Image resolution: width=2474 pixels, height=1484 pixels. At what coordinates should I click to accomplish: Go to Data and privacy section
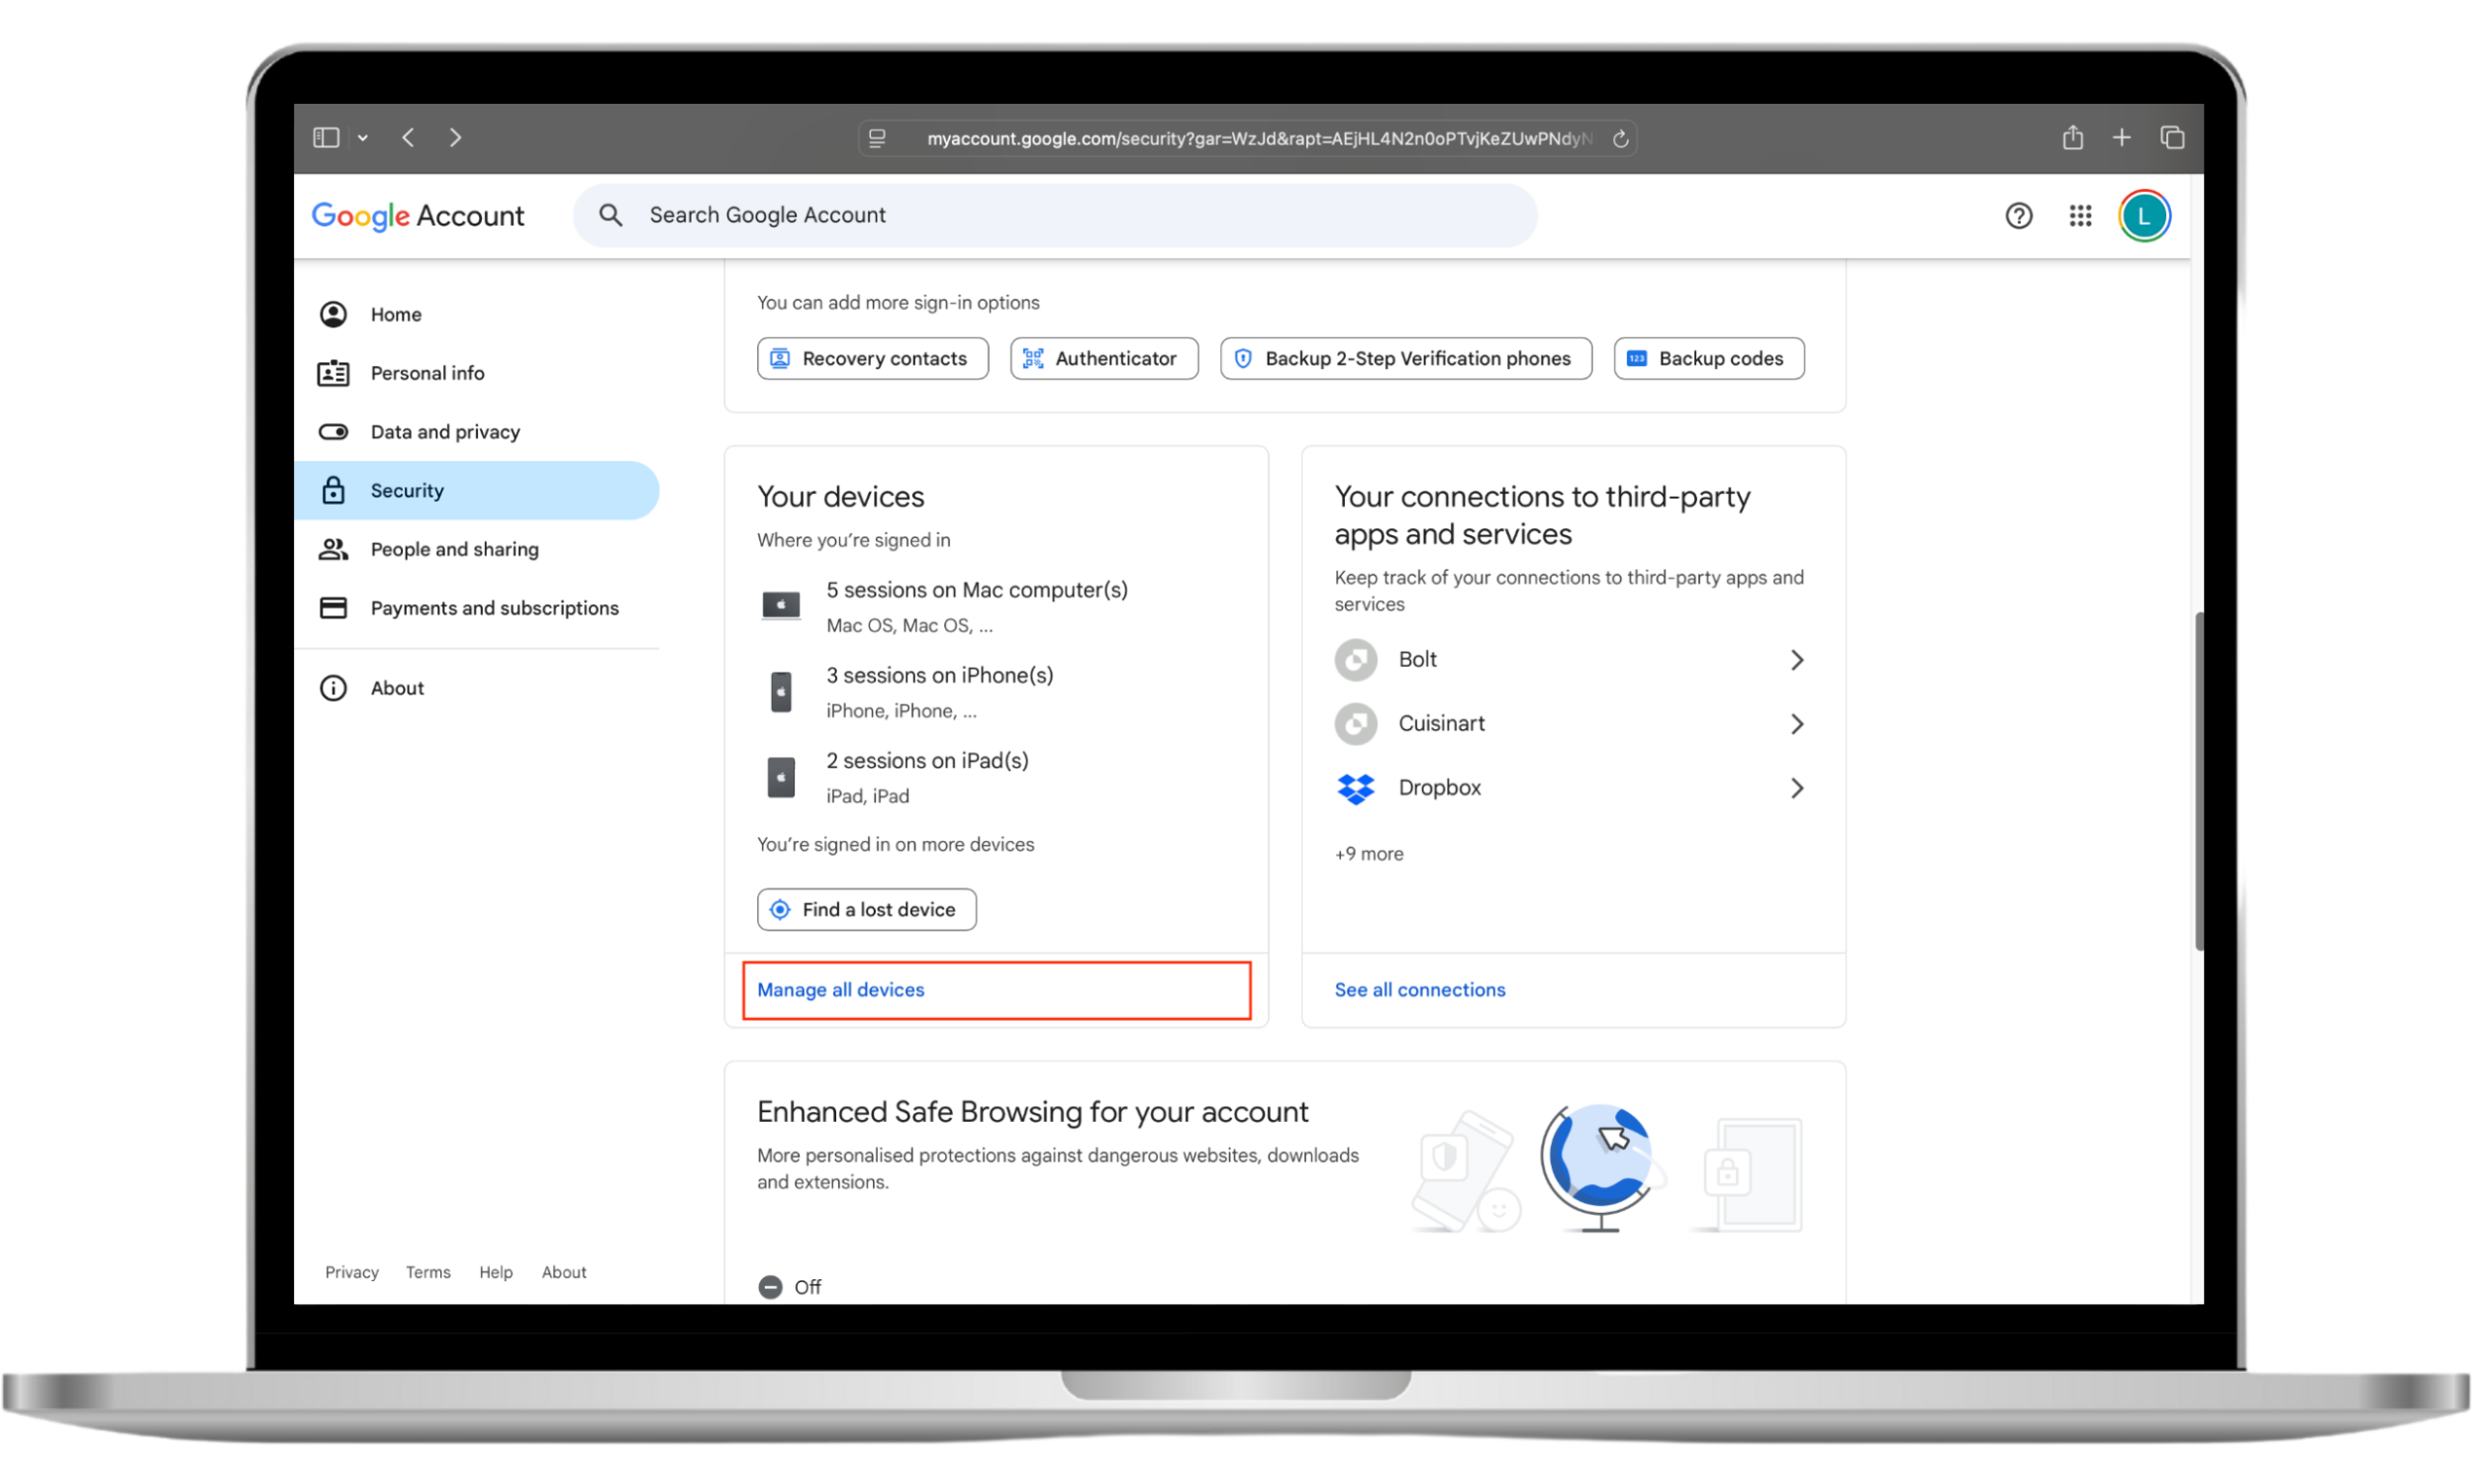point(445,432)
